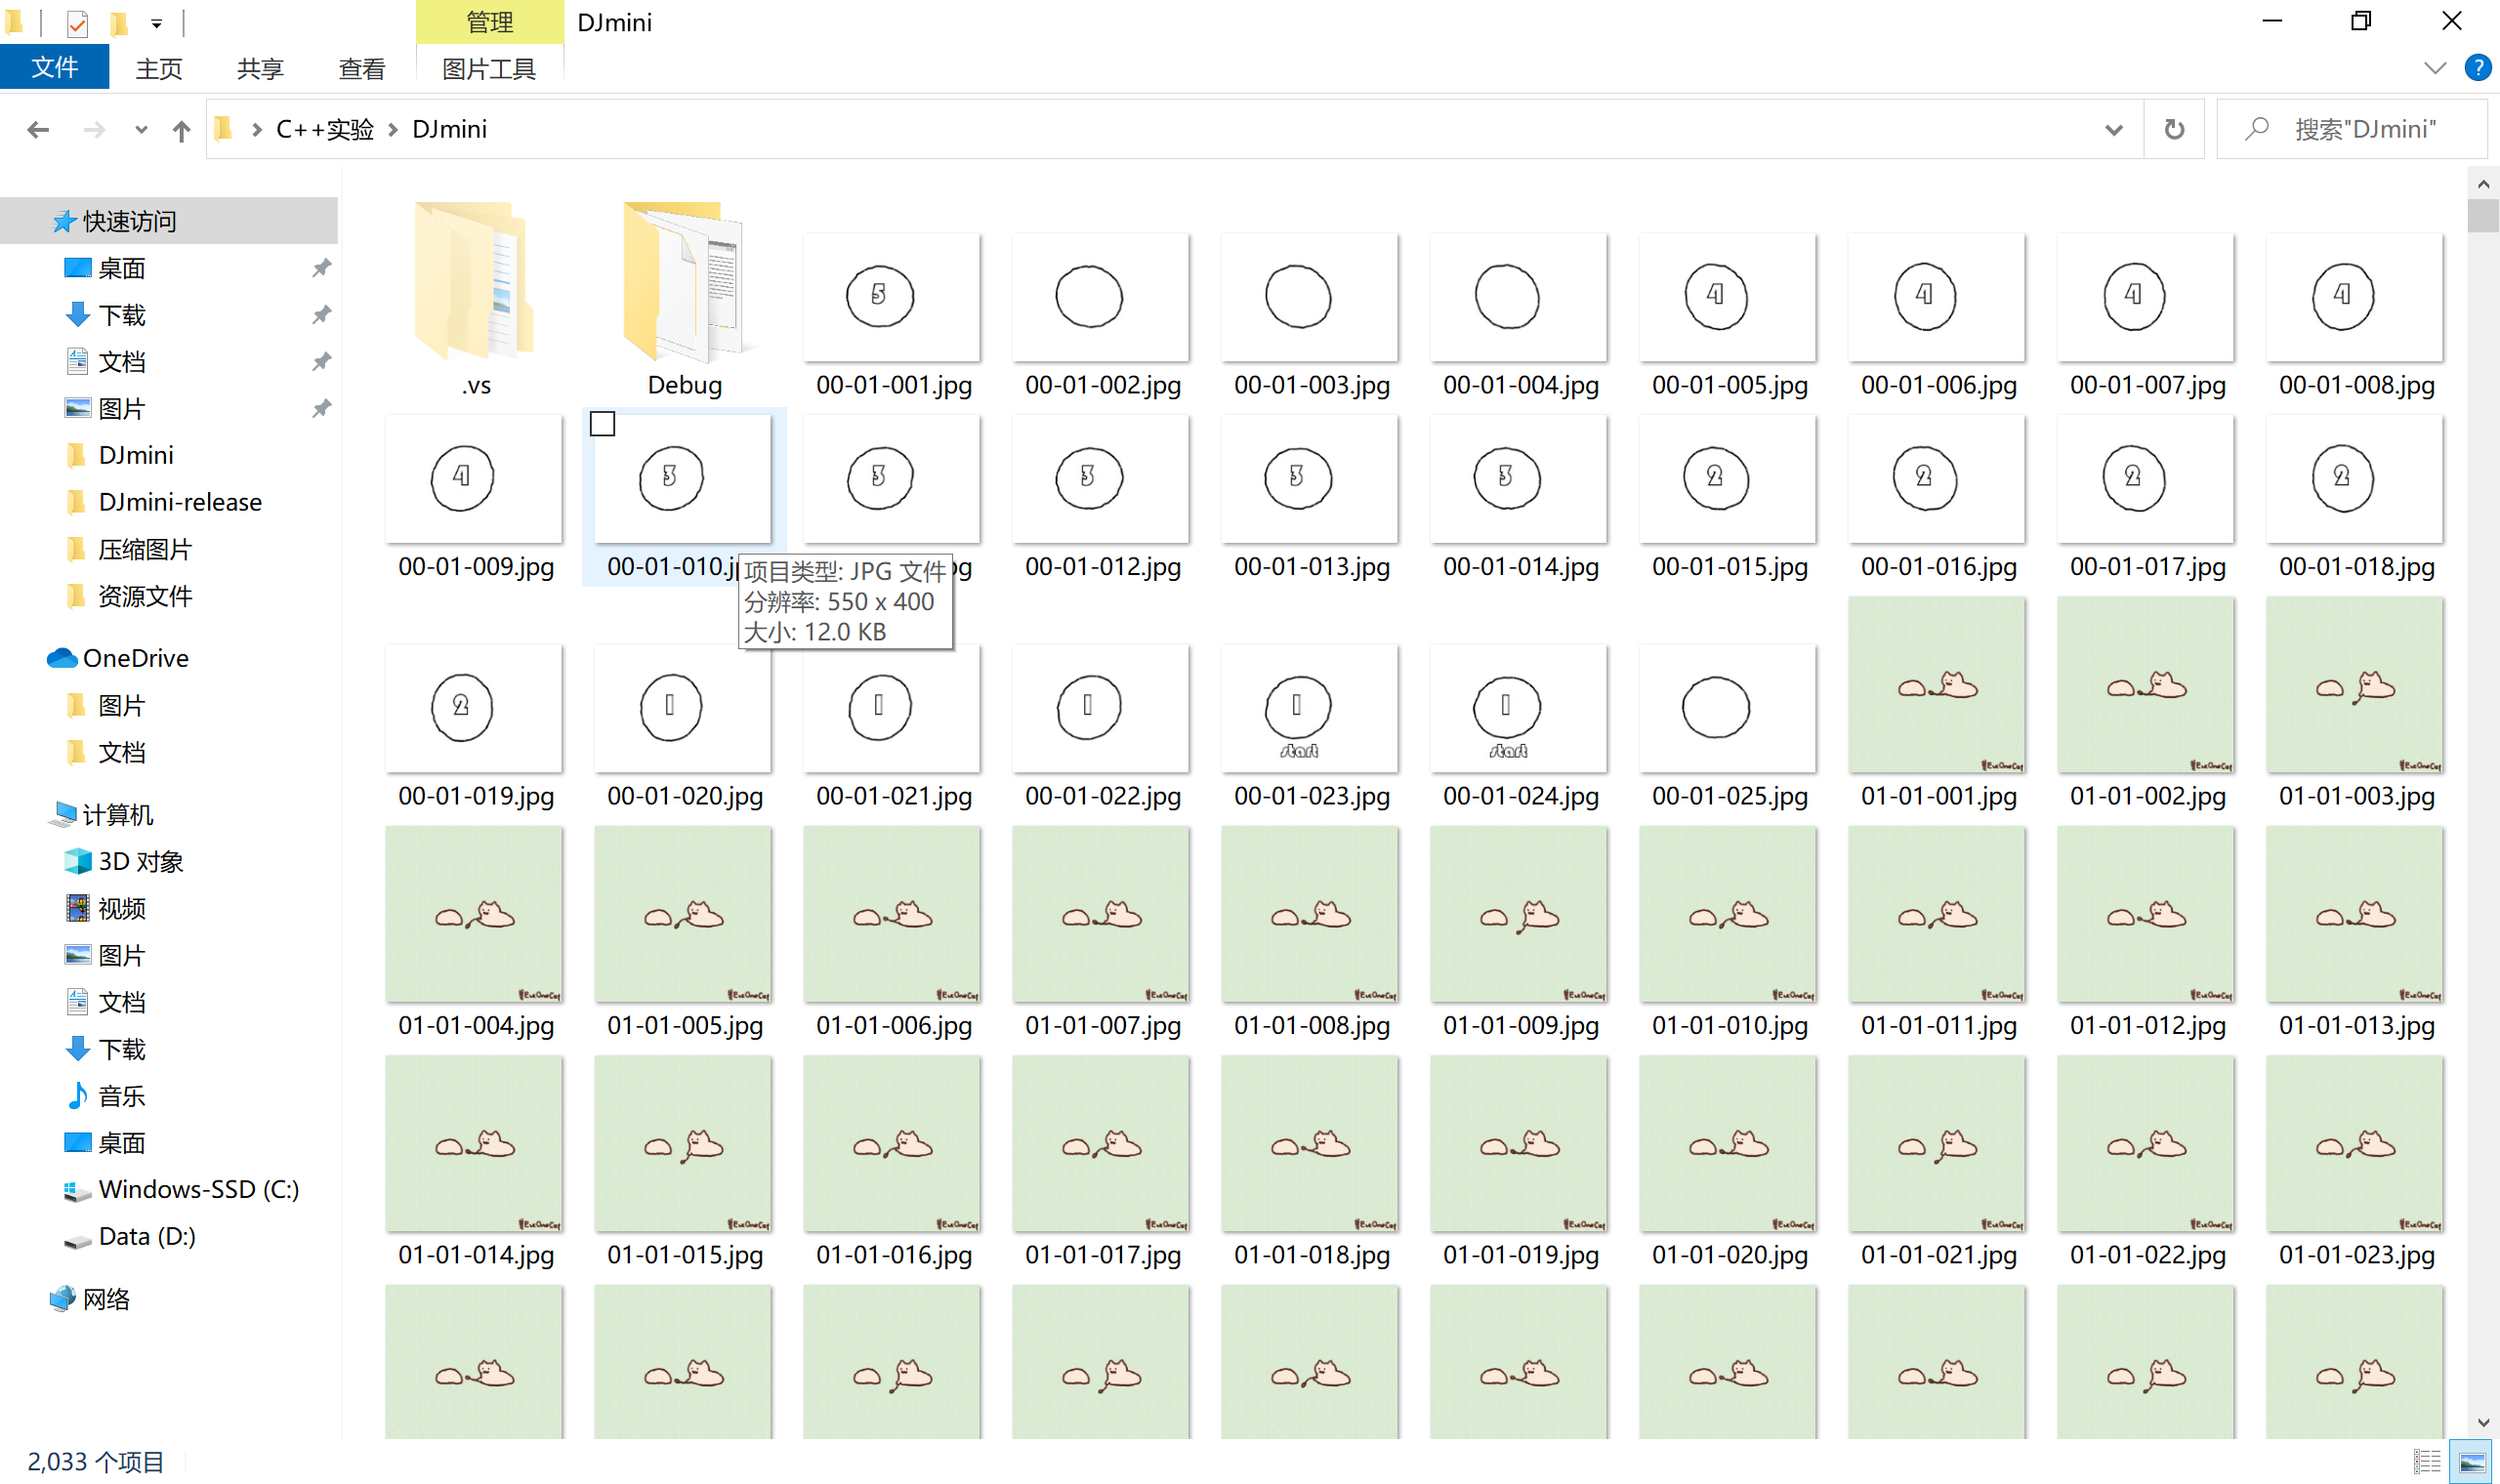Open the Help question mark icon
This screenshot has height=1484, width=2500.
(x=2477, y=67)
